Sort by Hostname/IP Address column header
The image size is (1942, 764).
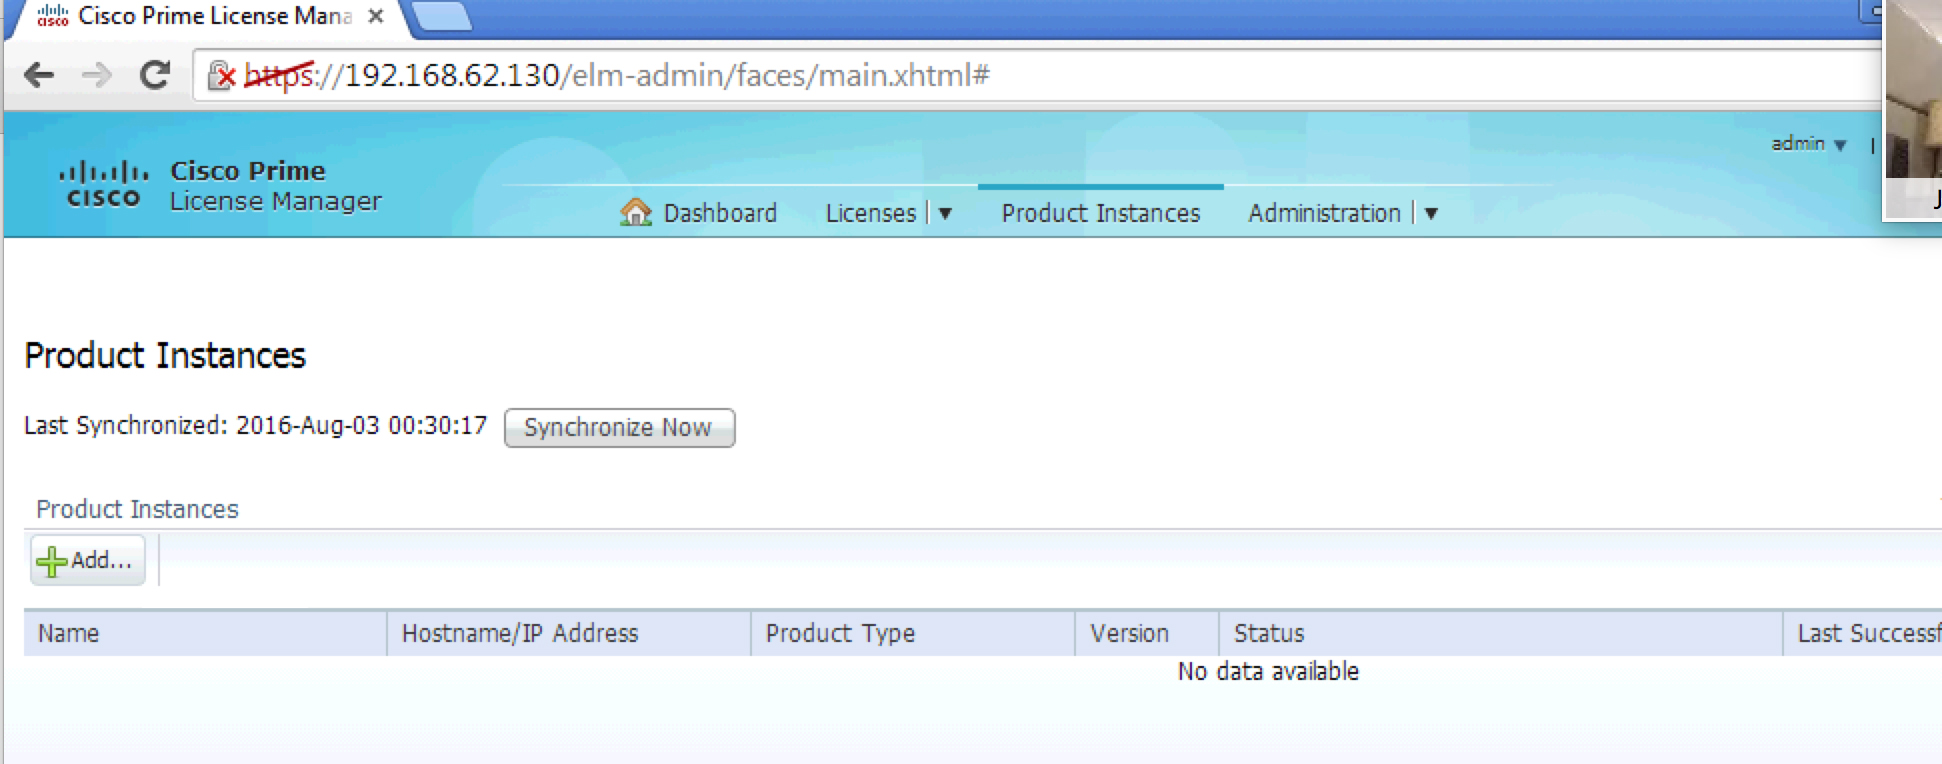click(569, 633)
